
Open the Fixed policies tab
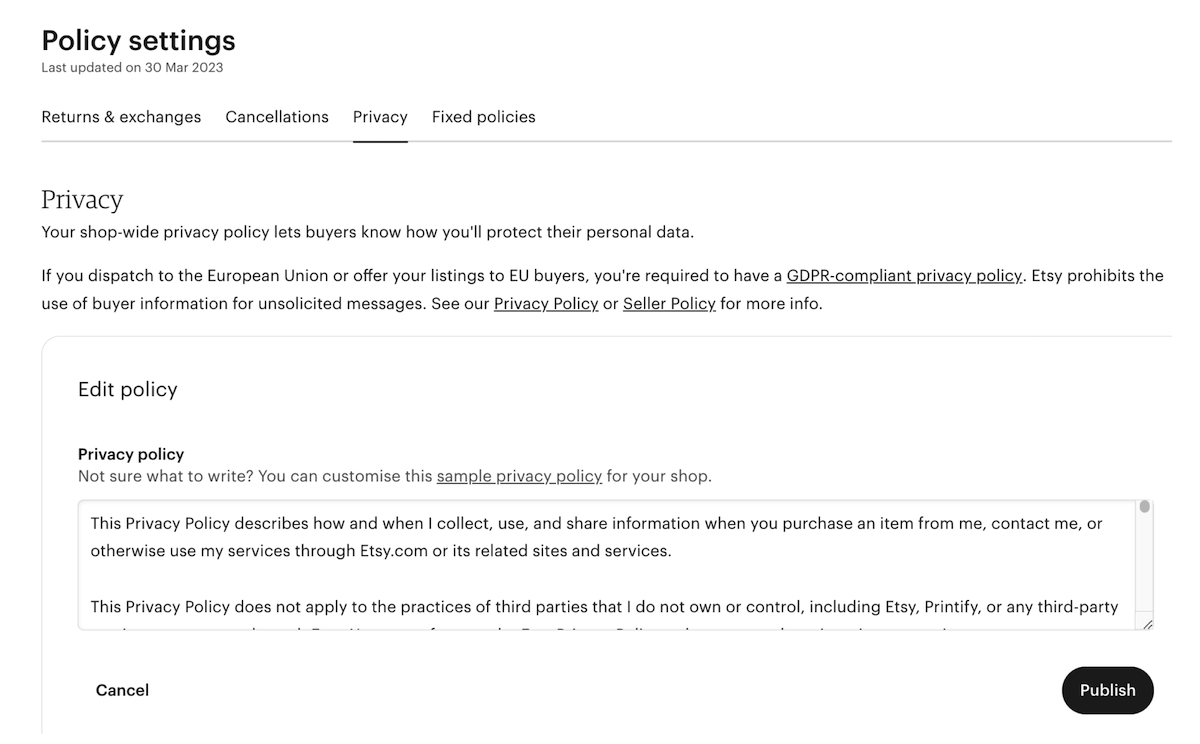(484, 117)
